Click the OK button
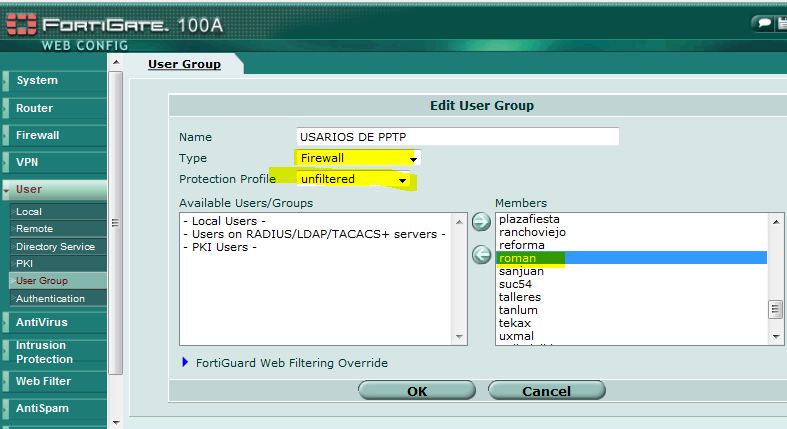 [417, 391]
